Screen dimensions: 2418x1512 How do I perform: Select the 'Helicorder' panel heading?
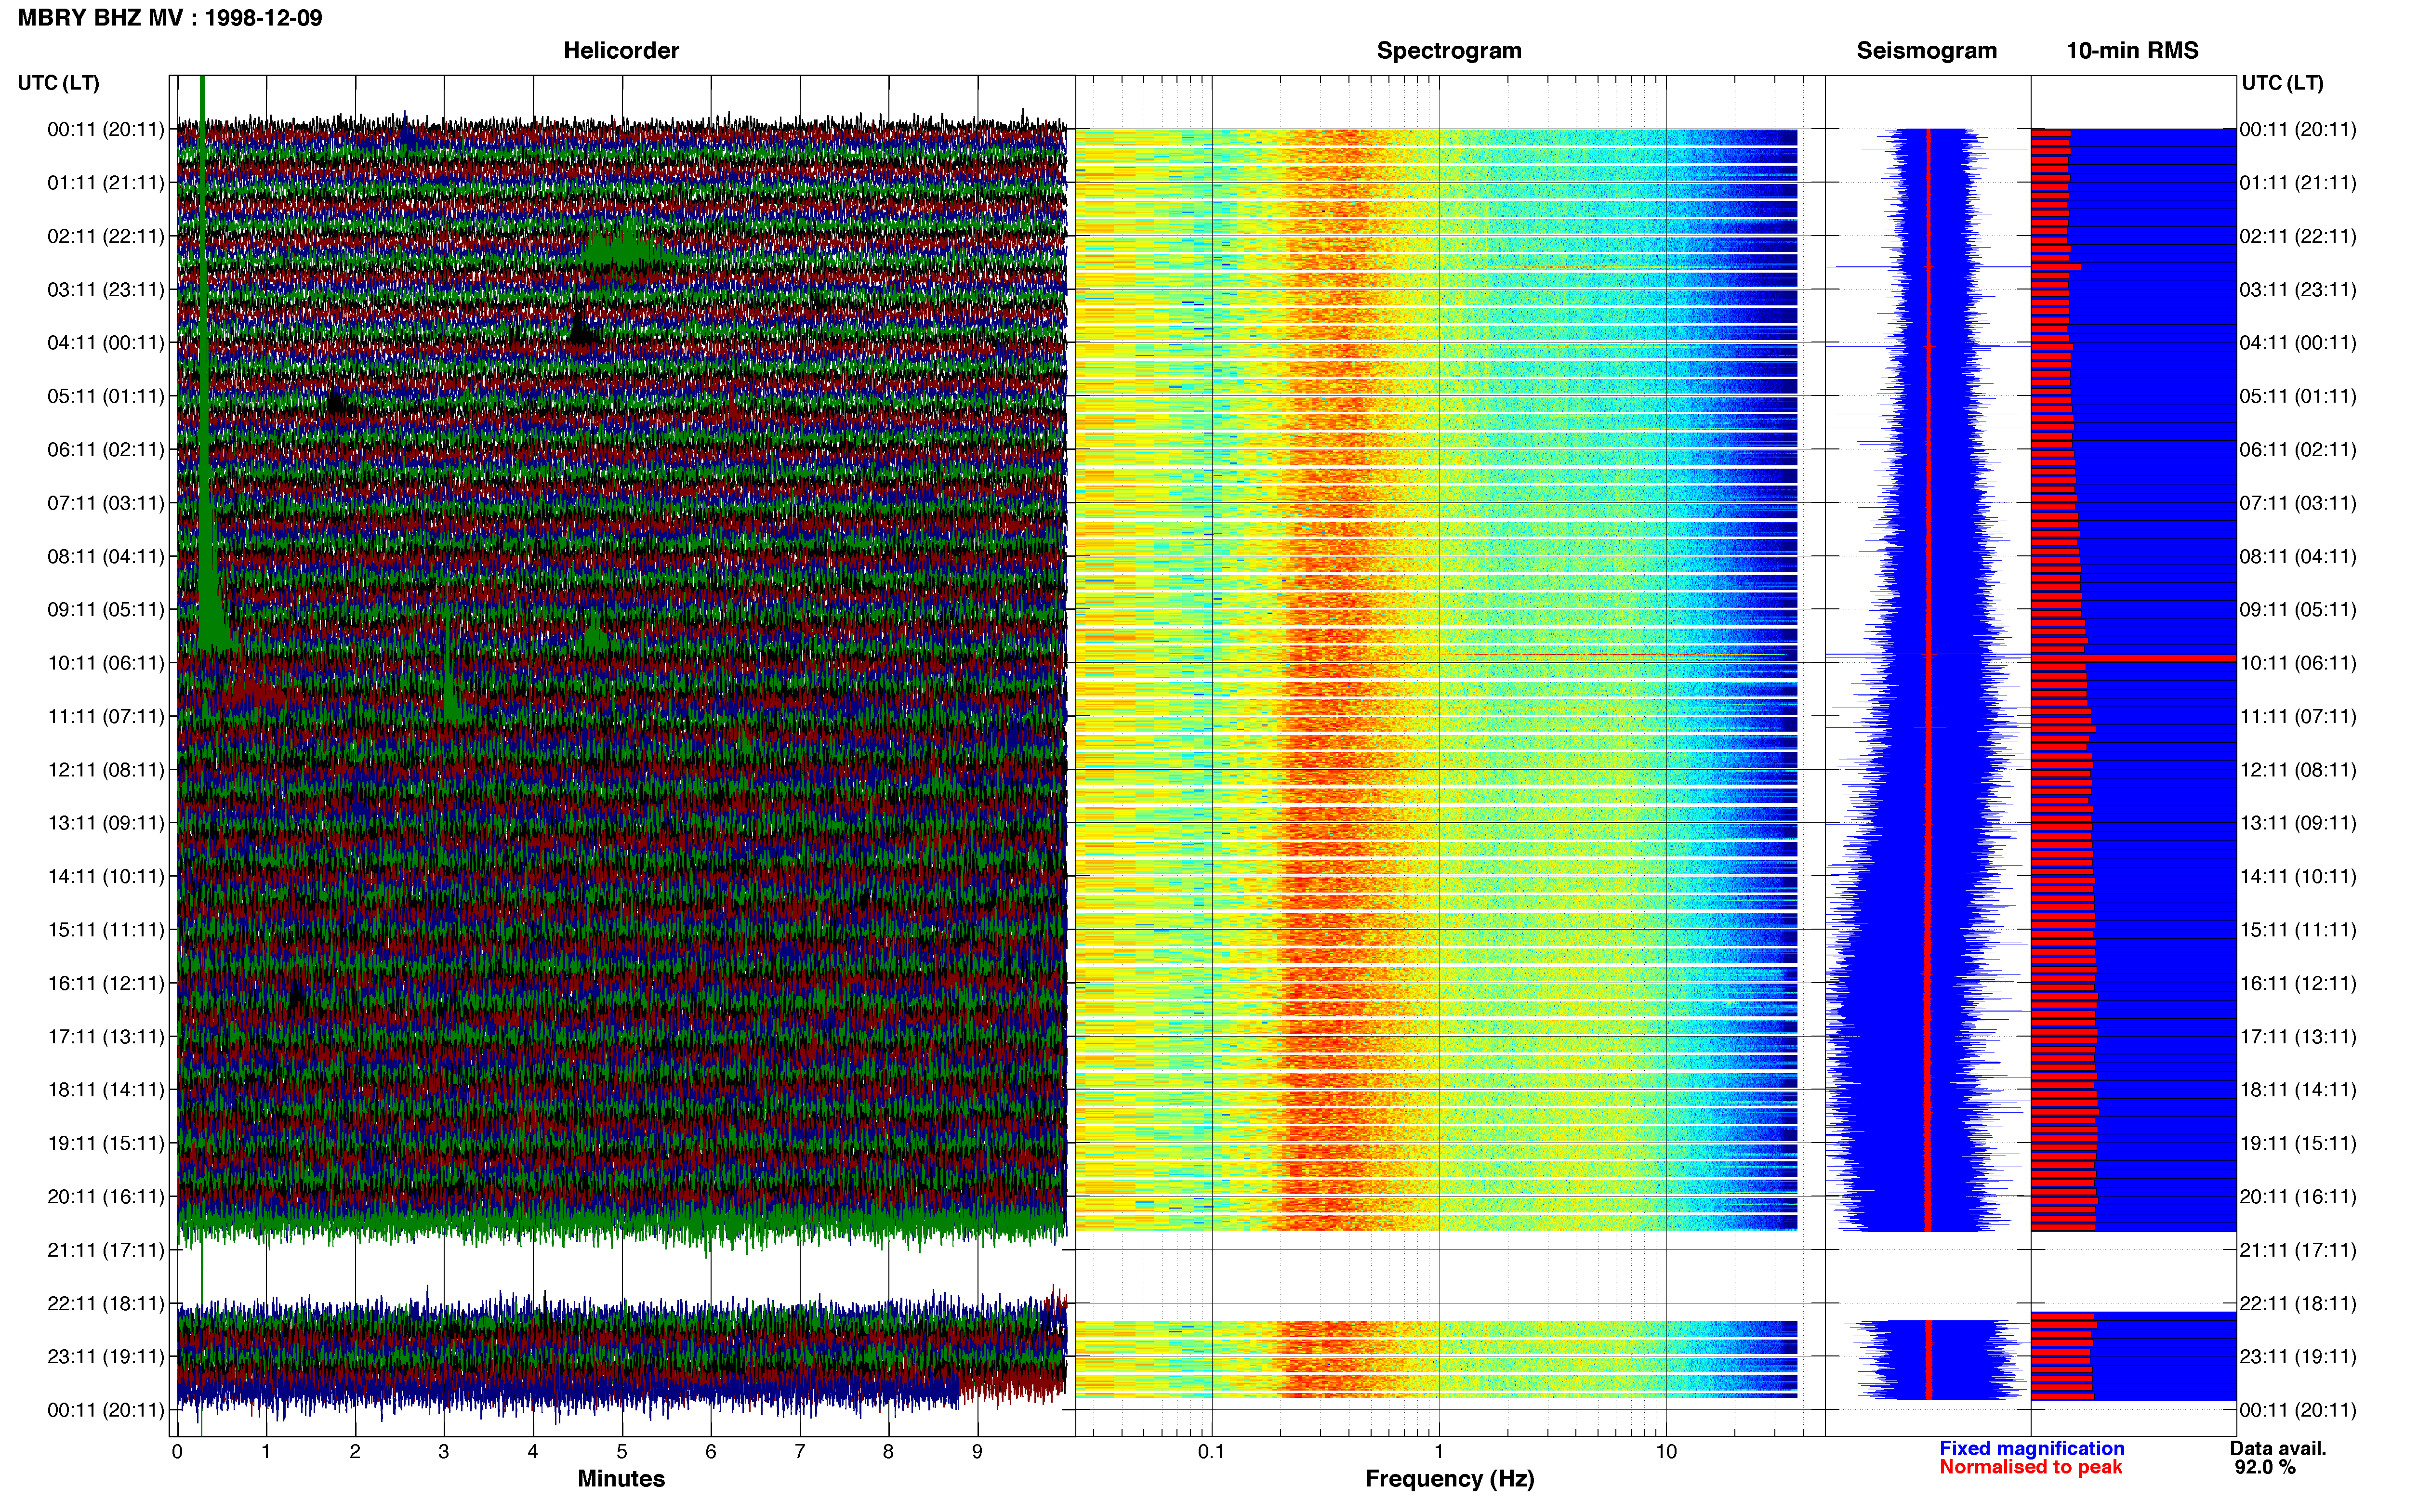621,51
